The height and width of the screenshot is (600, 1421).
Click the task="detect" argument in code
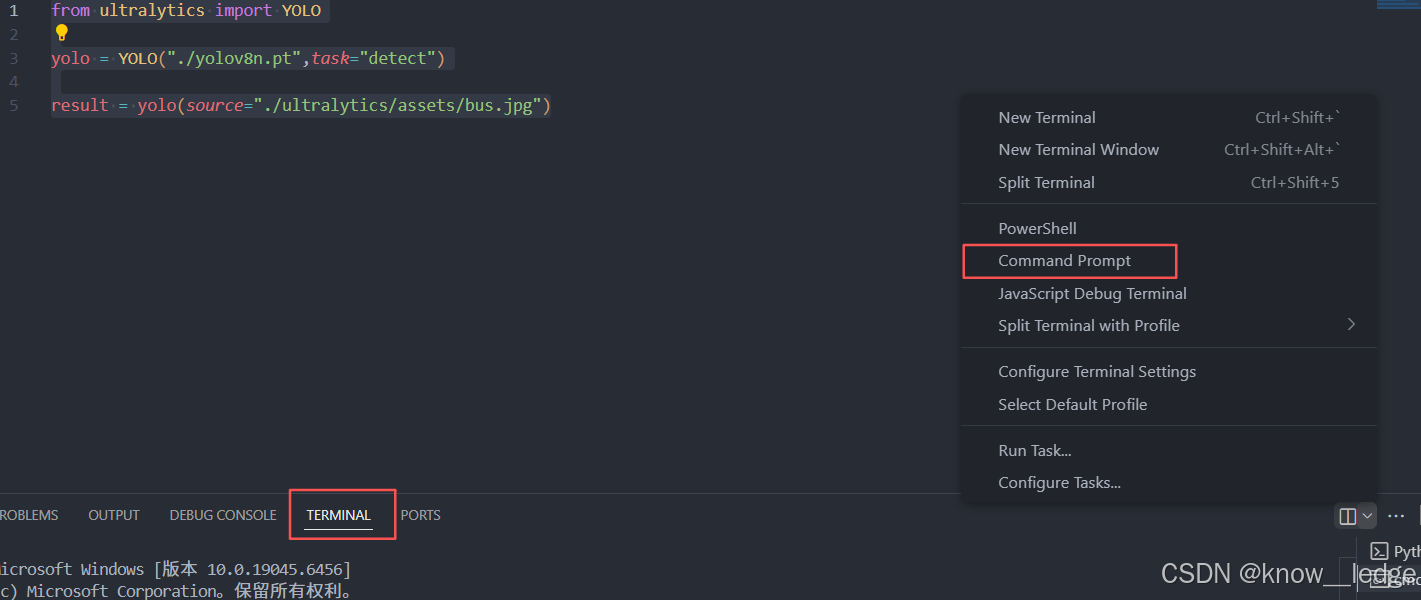tap(373, 59)
